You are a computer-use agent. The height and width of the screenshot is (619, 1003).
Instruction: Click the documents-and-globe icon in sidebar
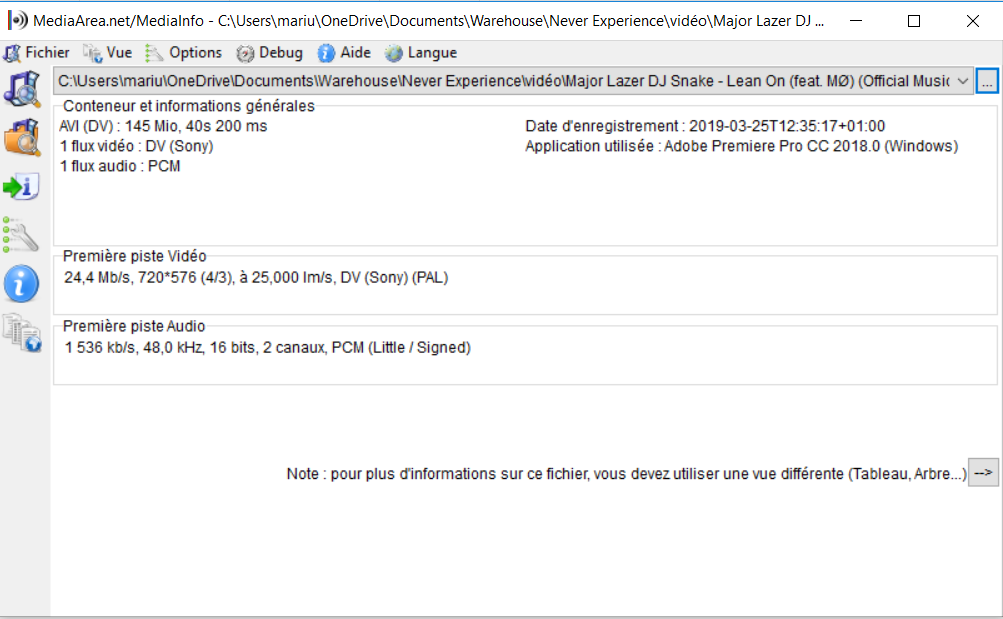click(x=22, y=333)
